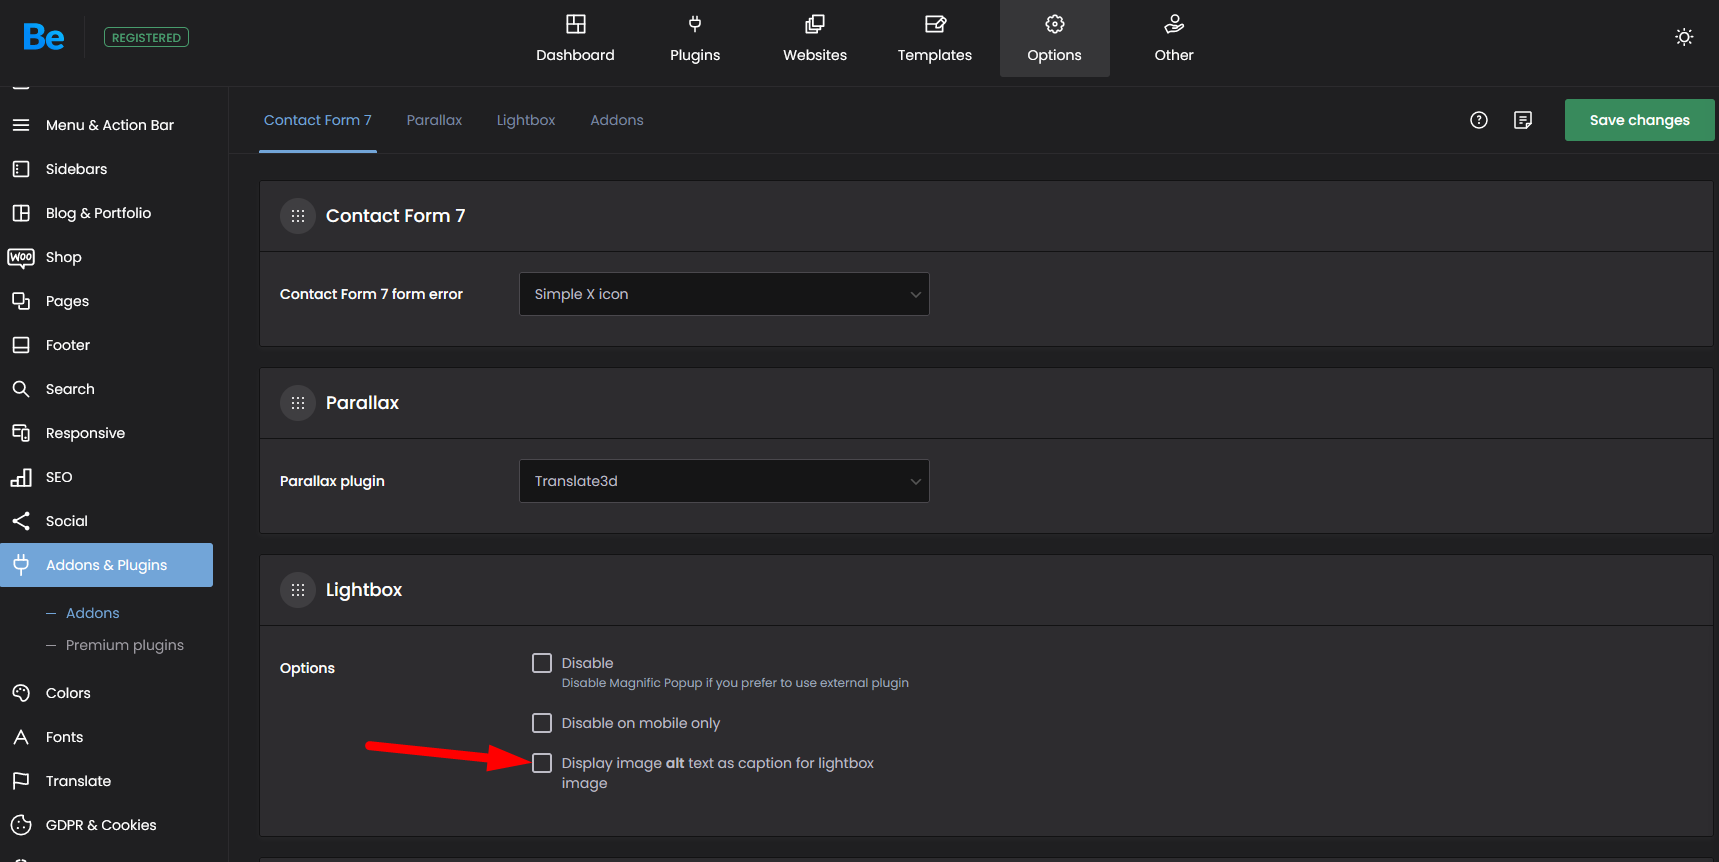The width and height of the screenshot is (1719, 862).
Task: Switch to the Lightbox tab
Action: pos(526,120)
